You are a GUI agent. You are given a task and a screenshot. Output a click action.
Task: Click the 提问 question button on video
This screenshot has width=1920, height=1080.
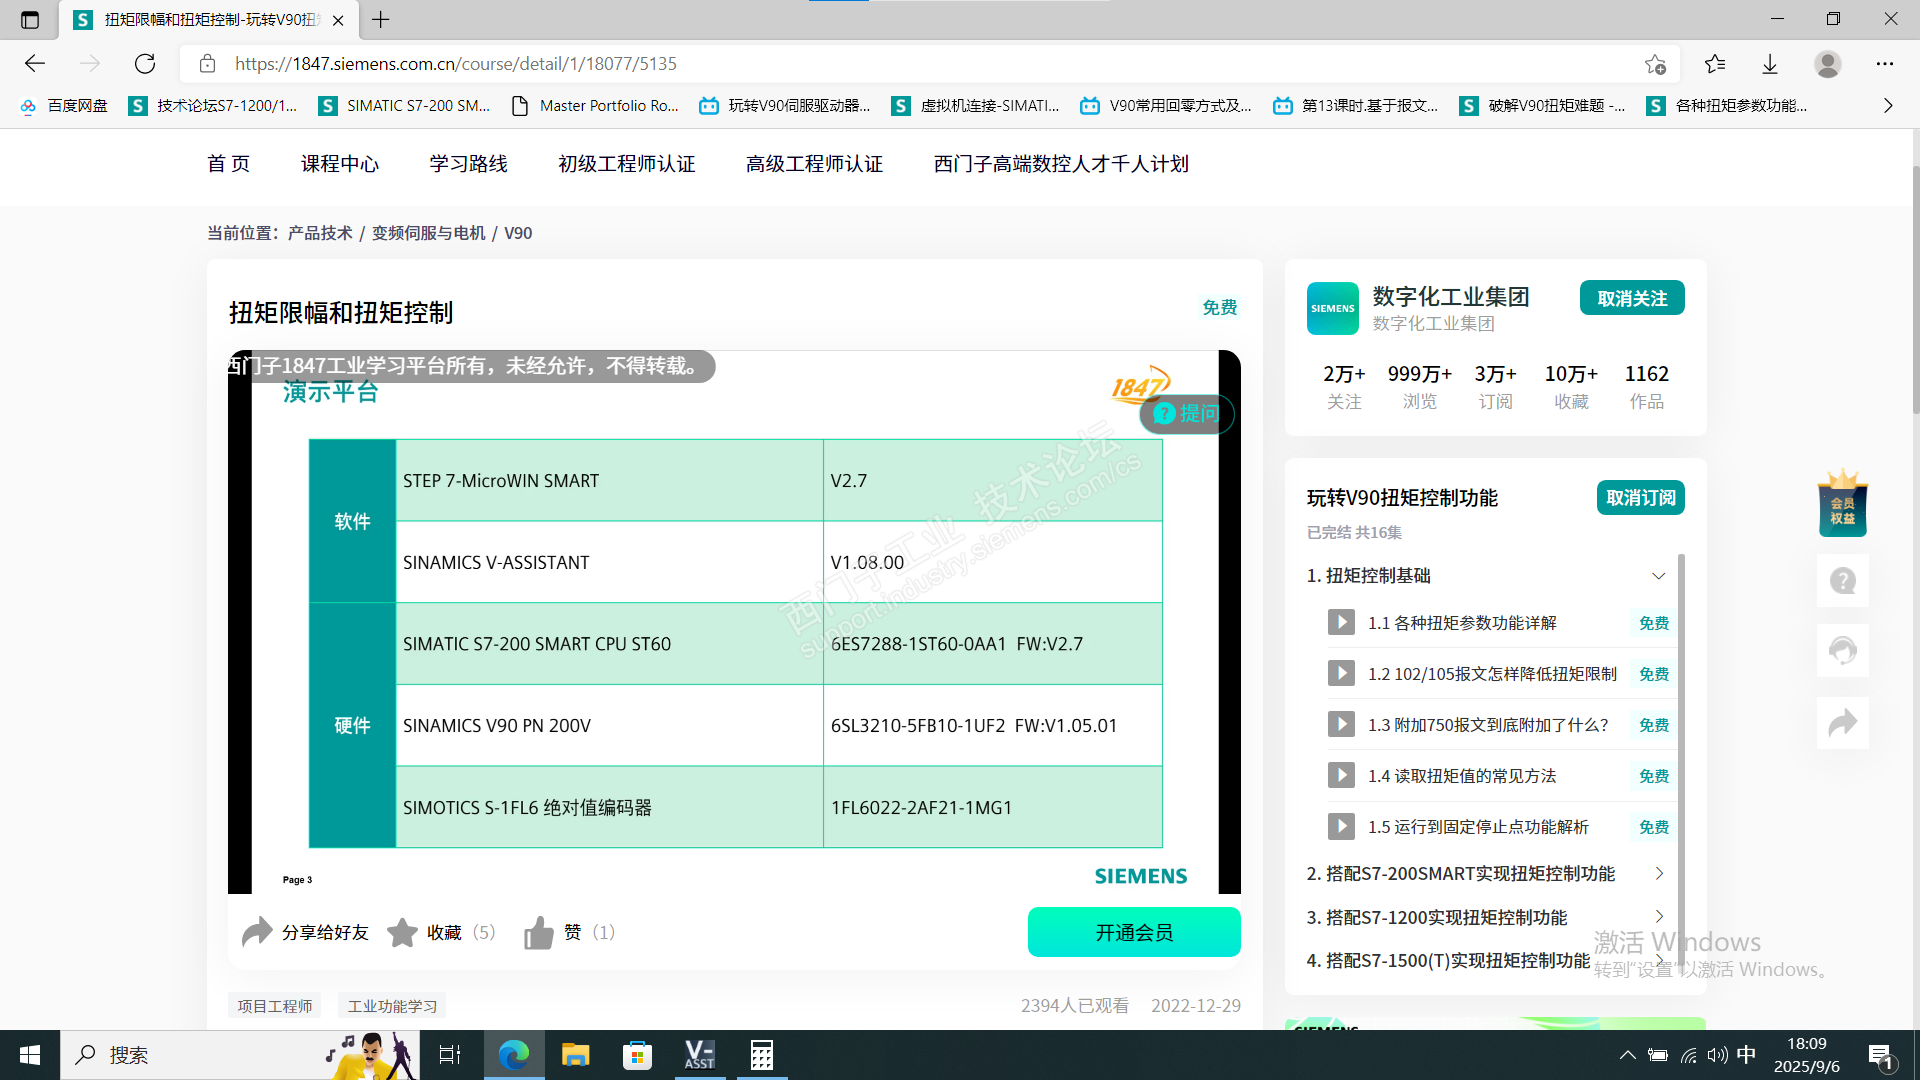(x=1187, y=413)
